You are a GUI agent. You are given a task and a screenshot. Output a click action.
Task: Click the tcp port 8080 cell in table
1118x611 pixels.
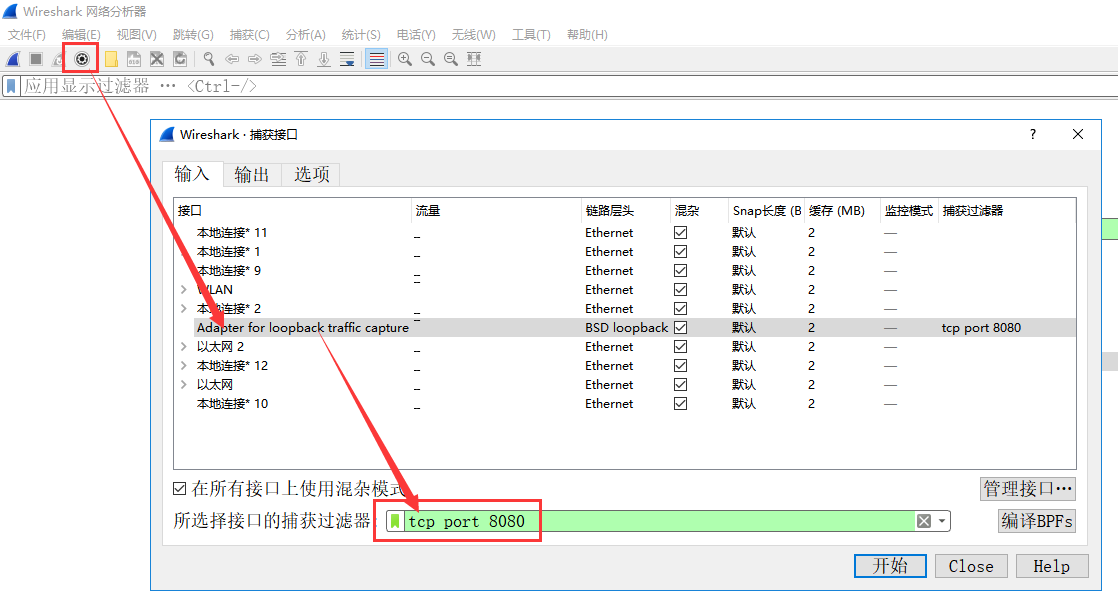[x=981, y=327]
